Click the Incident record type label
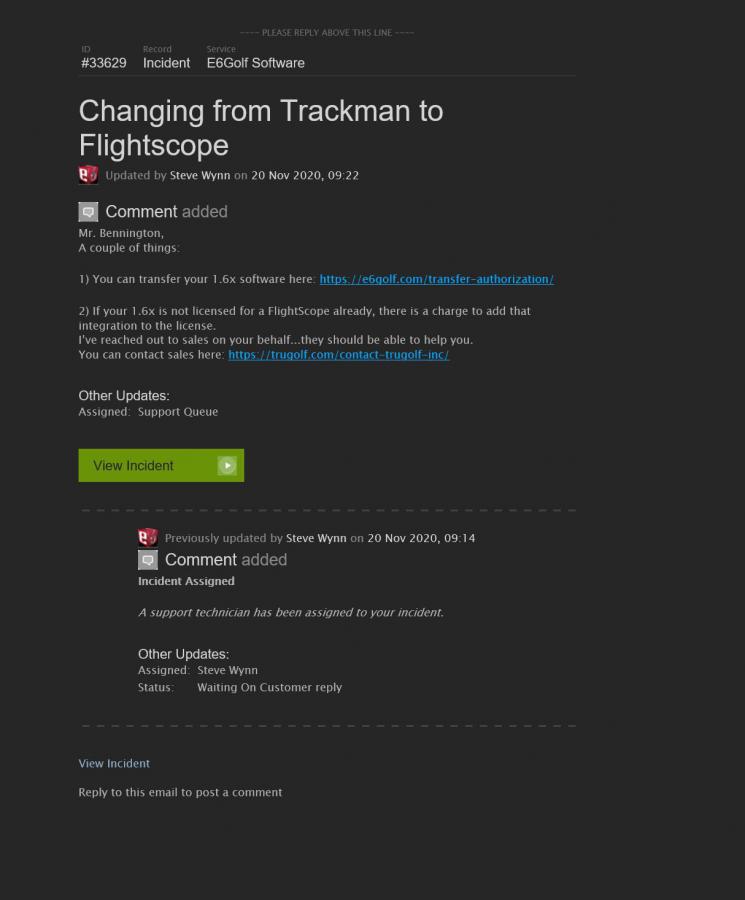This screenshot has height=900, width=745. [x=166, y=63]
